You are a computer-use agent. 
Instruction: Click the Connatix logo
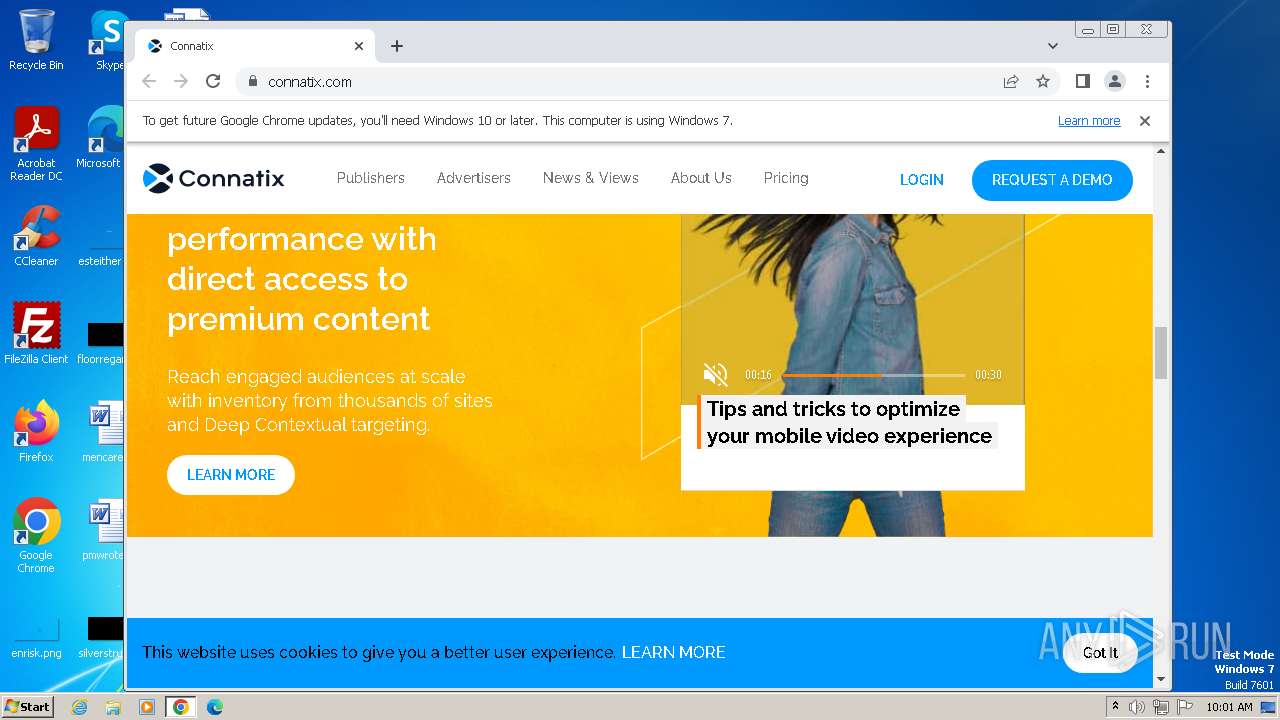(x=213, y=178)
